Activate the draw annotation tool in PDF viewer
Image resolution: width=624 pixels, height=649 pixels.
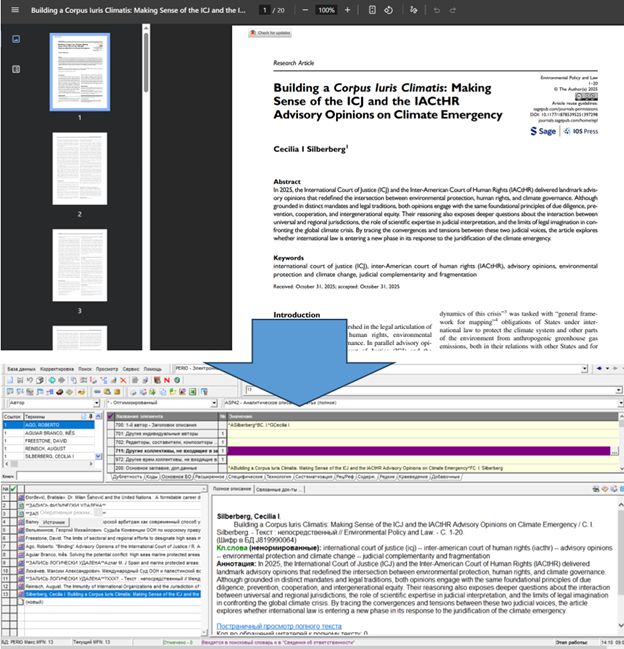[413, 10]
